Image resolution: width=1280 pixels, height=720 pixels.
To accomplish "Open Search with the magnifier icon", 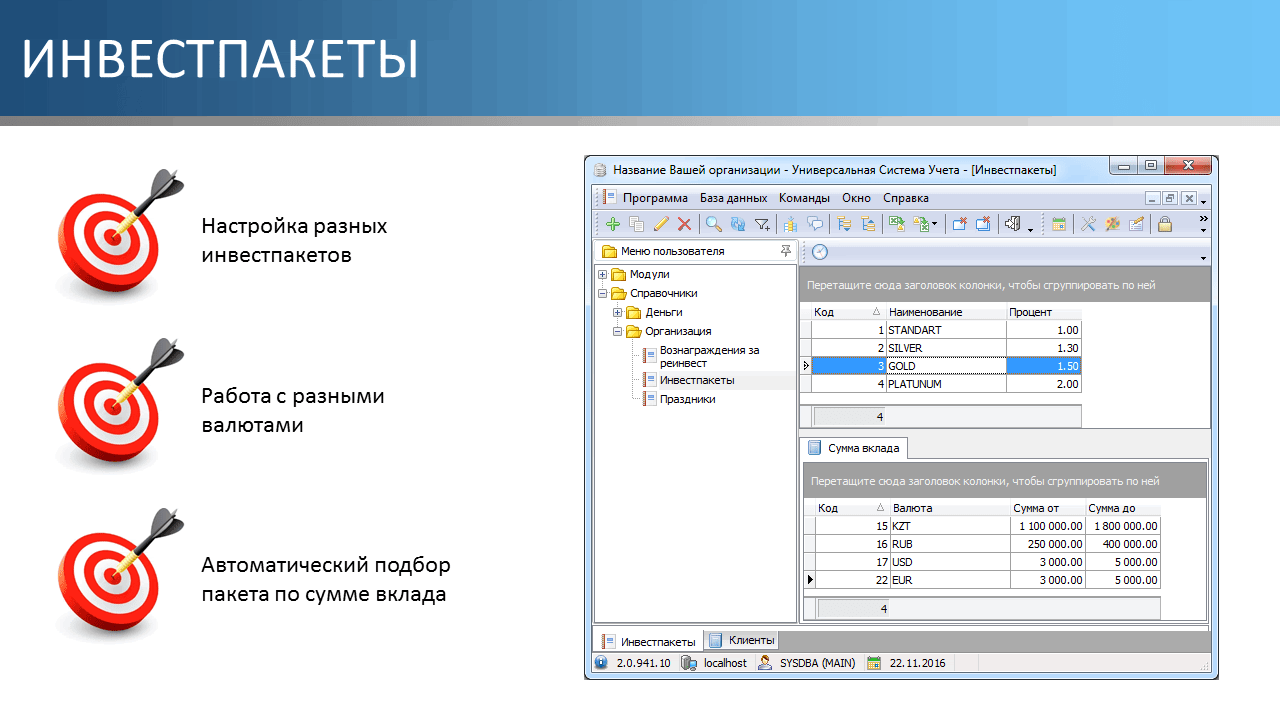I will (714, 224).
